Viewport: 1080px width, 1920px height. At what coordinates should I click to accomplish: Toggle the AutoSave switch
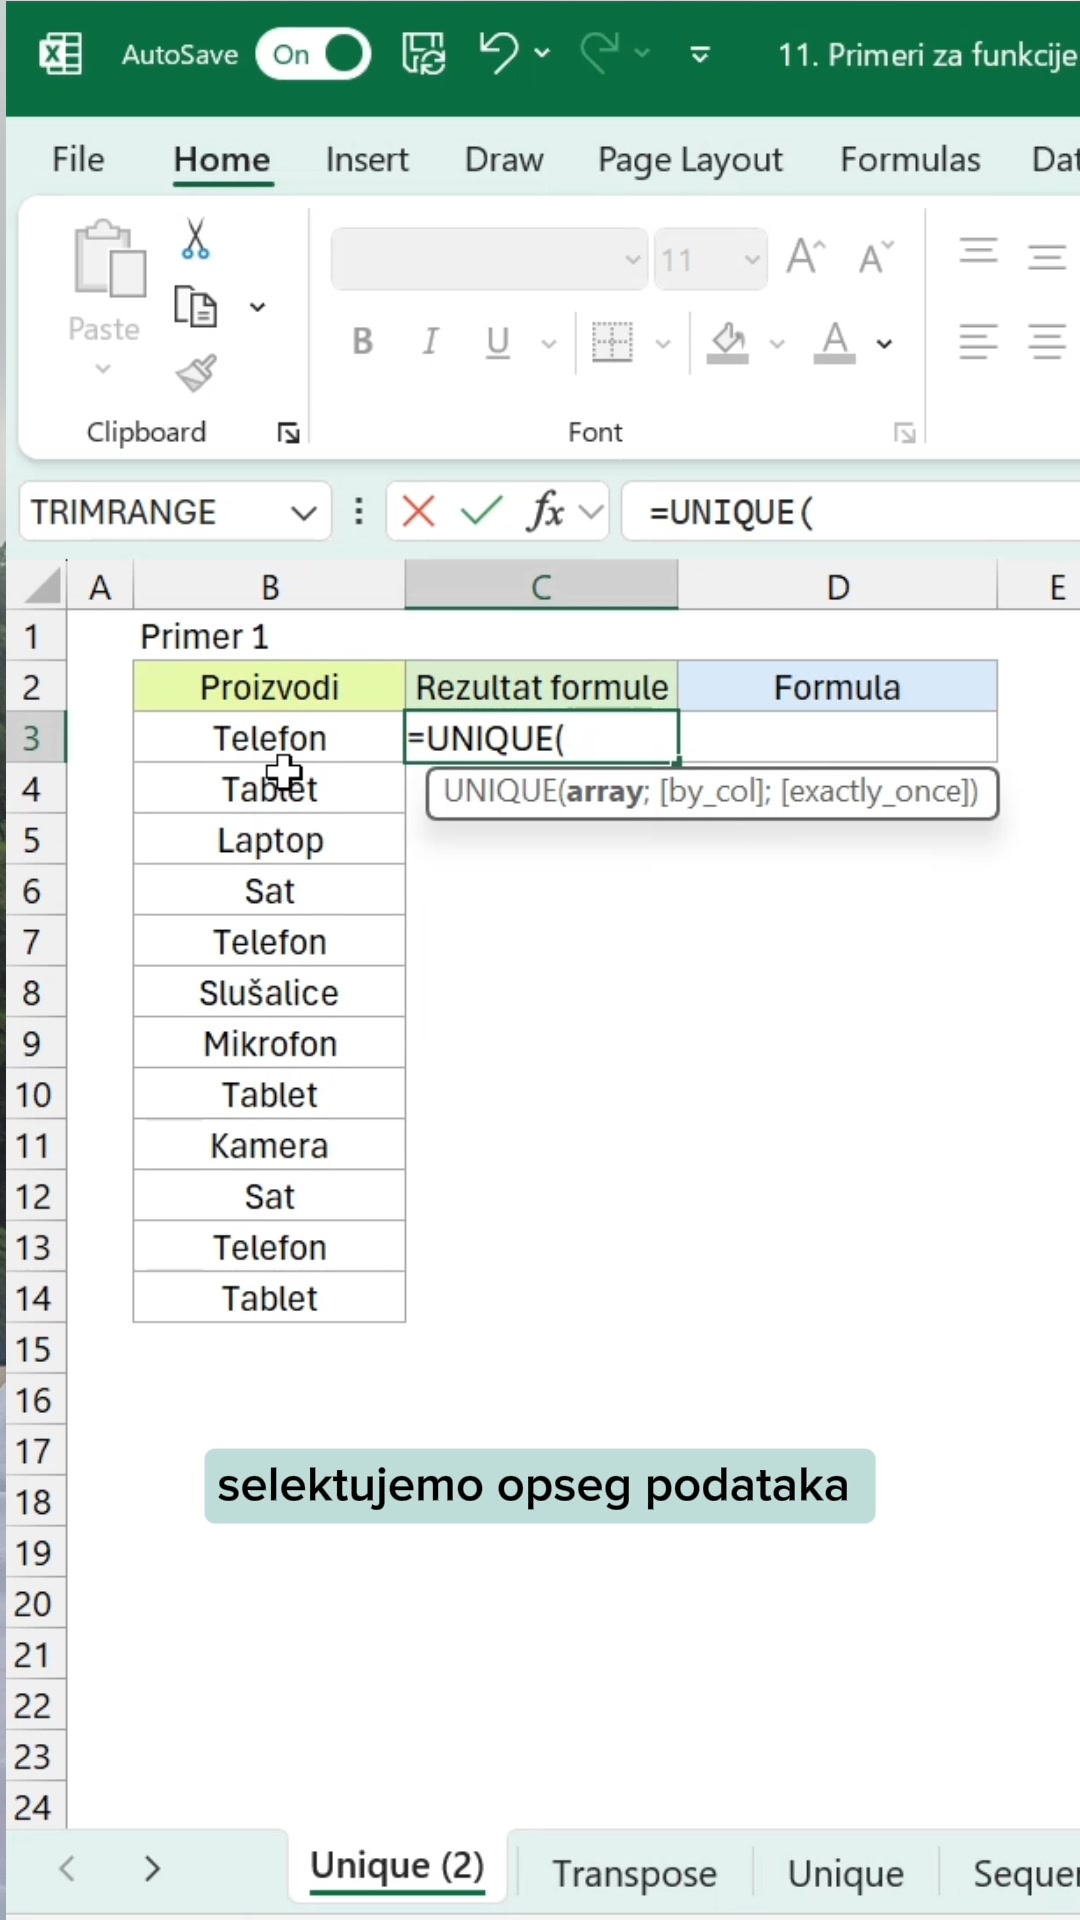pos(313,54)
